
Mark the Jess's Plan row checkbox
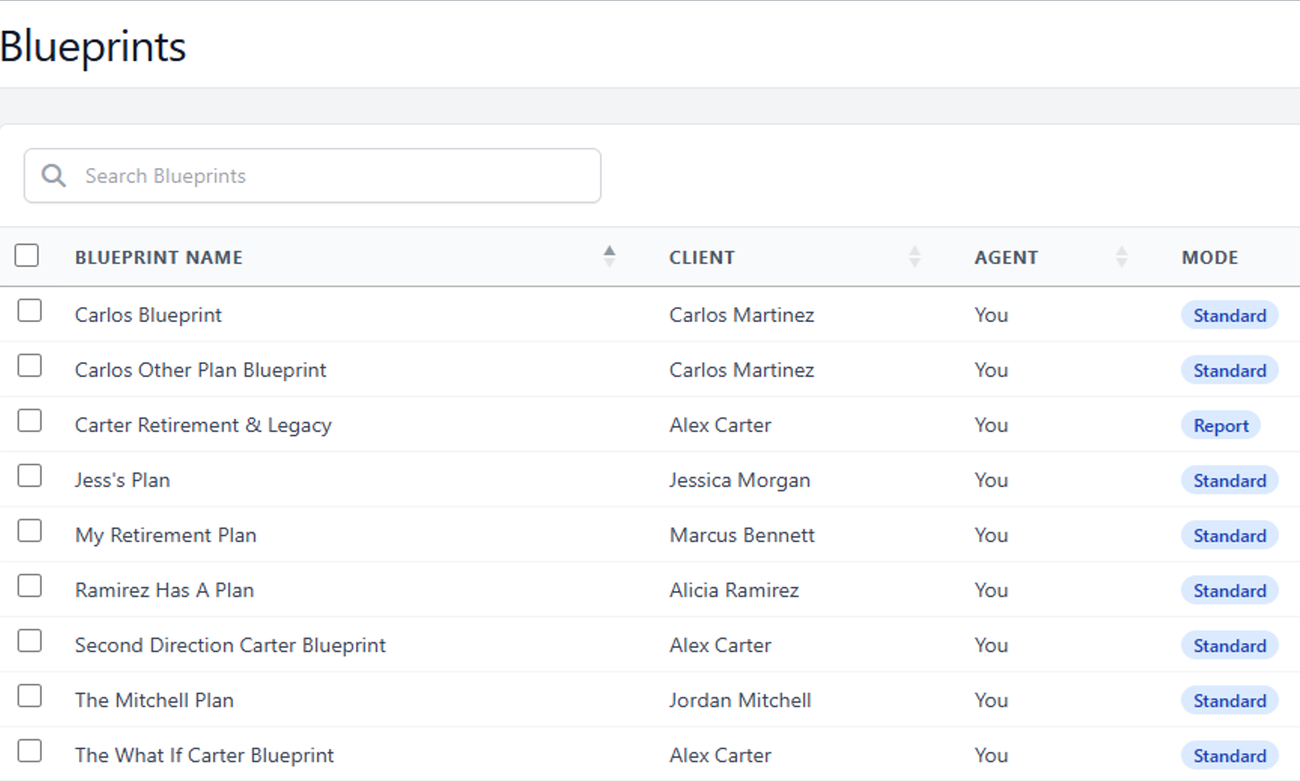tap(30, 476)
